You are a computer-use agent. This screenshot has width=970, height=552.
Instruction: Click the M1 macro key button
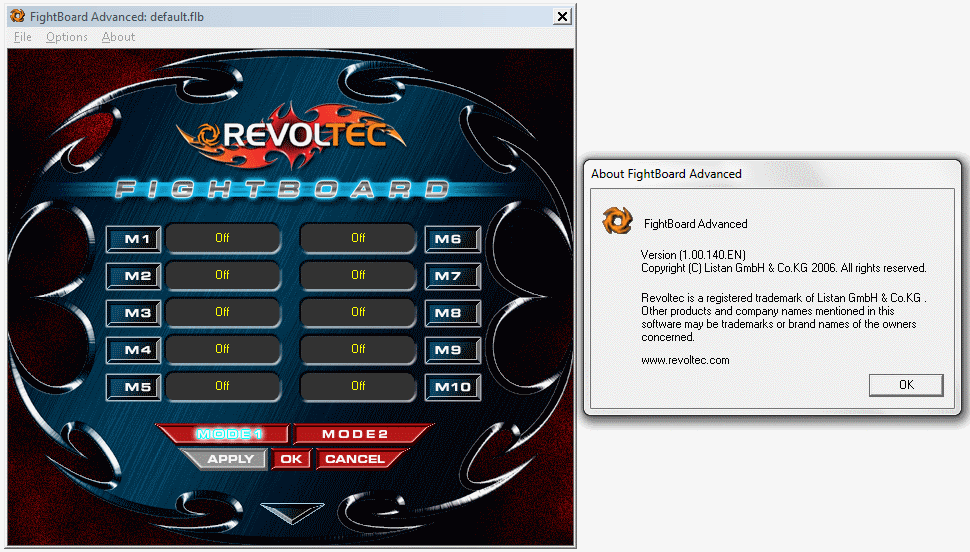point(134,239)
